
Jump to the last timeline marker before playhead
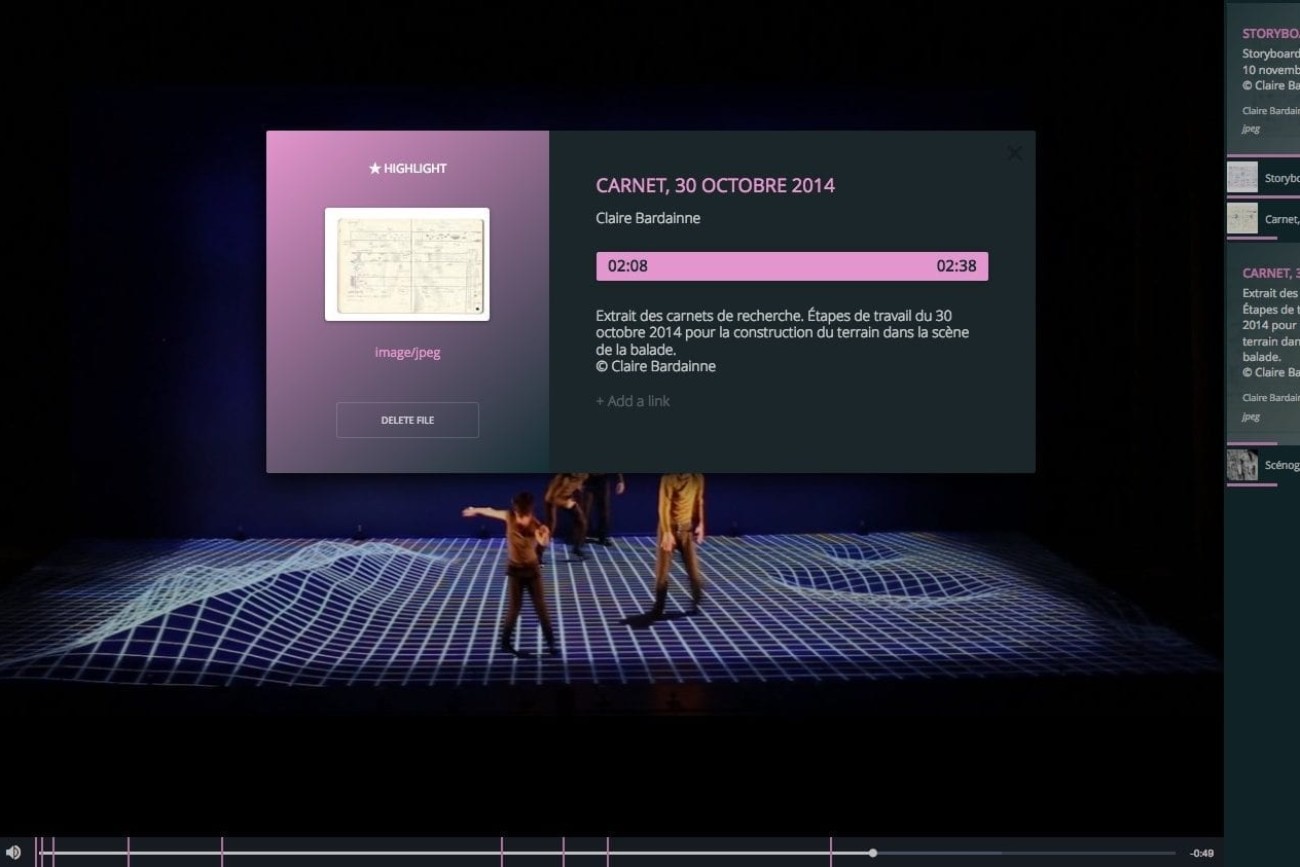click(x=830, y=853)
